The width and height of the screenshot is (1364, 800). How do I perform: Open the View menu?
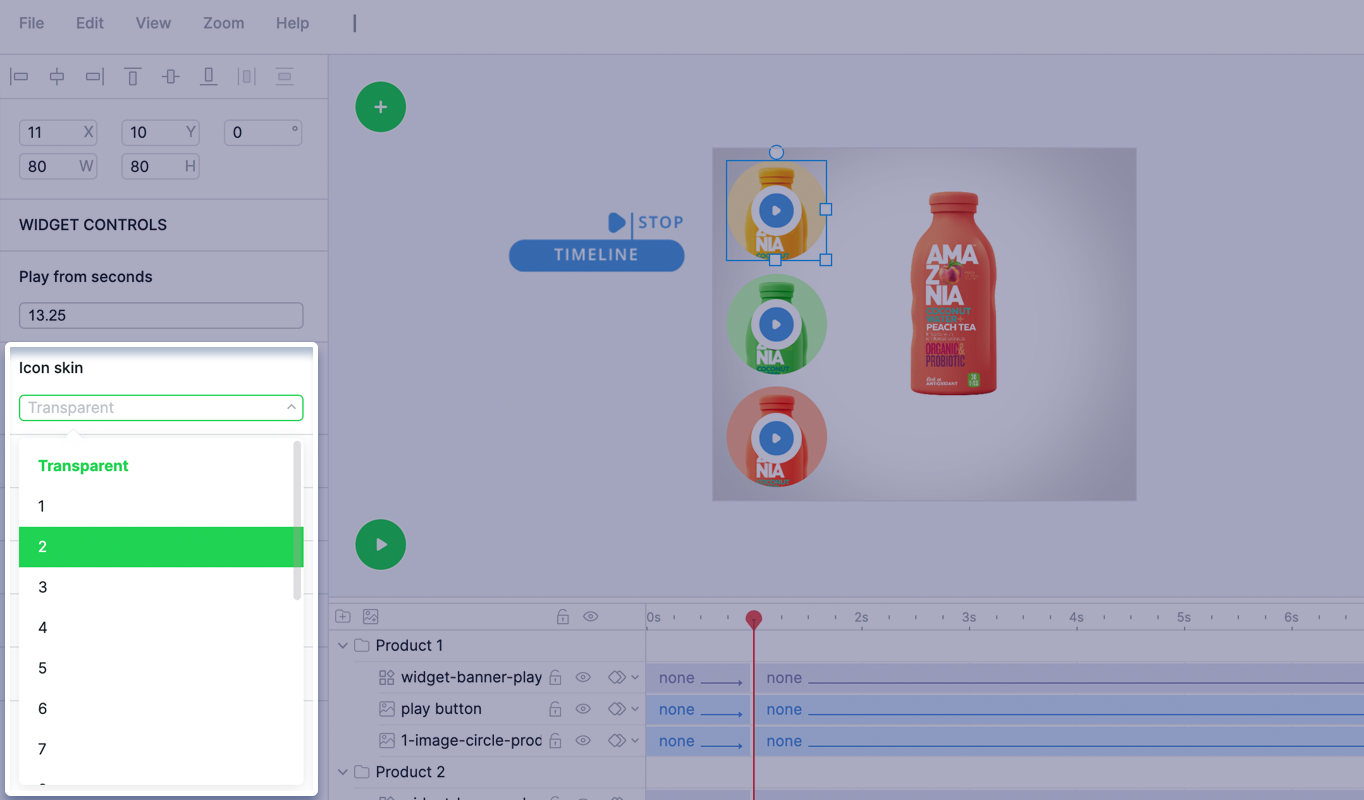tap(153, 23)
